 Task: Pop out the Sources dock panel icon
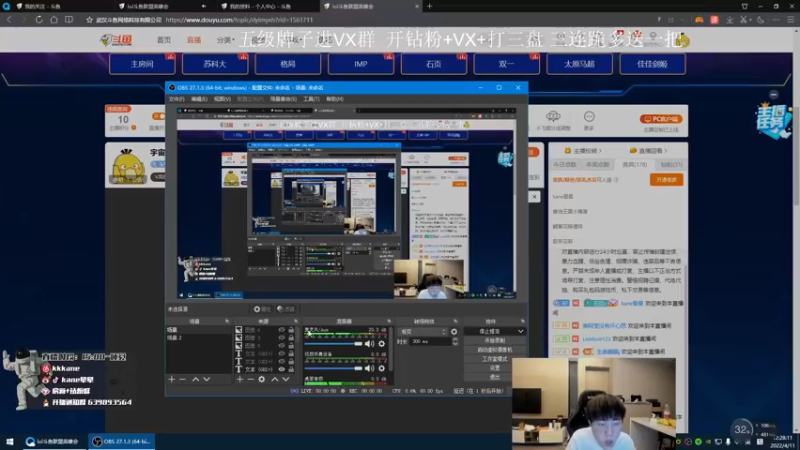(296, 321)
